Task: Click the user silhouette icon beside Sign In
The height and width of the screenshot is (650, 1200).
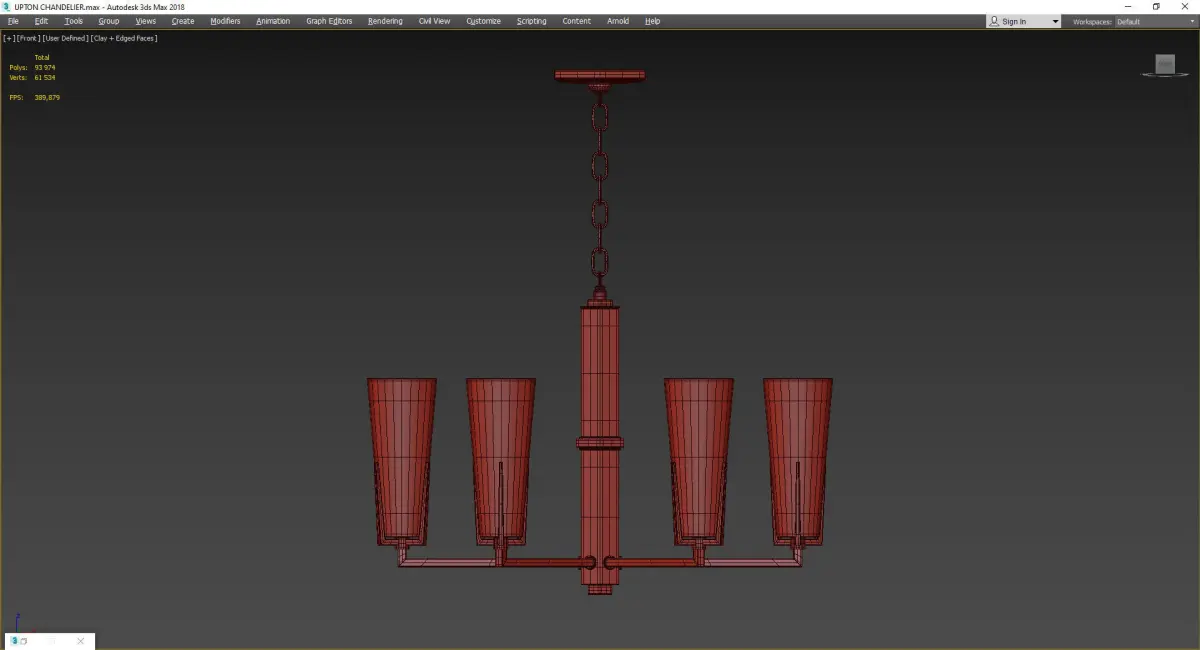Action: 994,21
